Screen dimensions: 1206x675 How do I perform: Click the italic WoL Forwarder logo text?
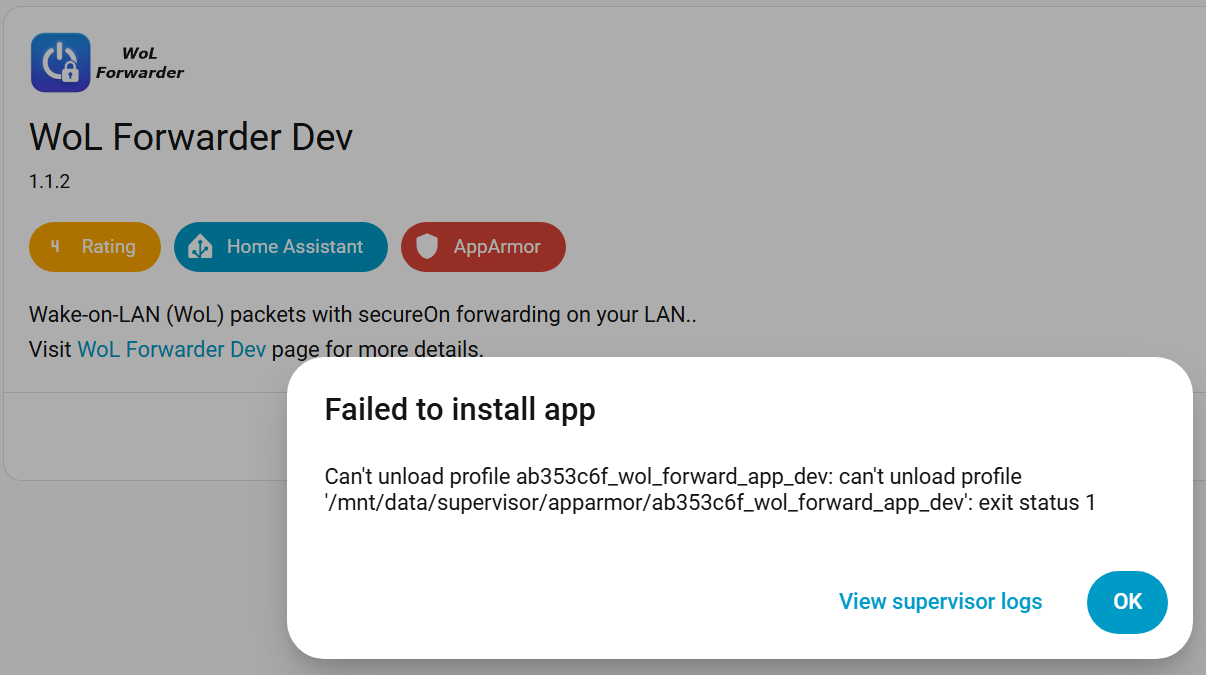[x=140, y=63]
